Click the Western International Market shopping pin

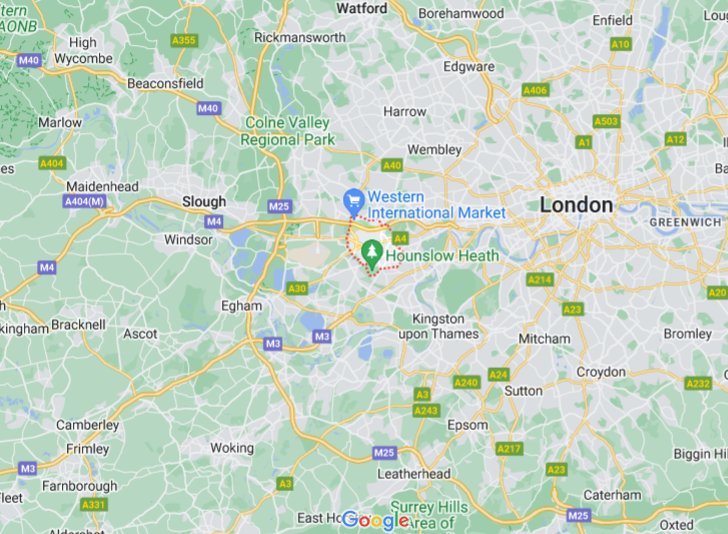pos(353,202)
